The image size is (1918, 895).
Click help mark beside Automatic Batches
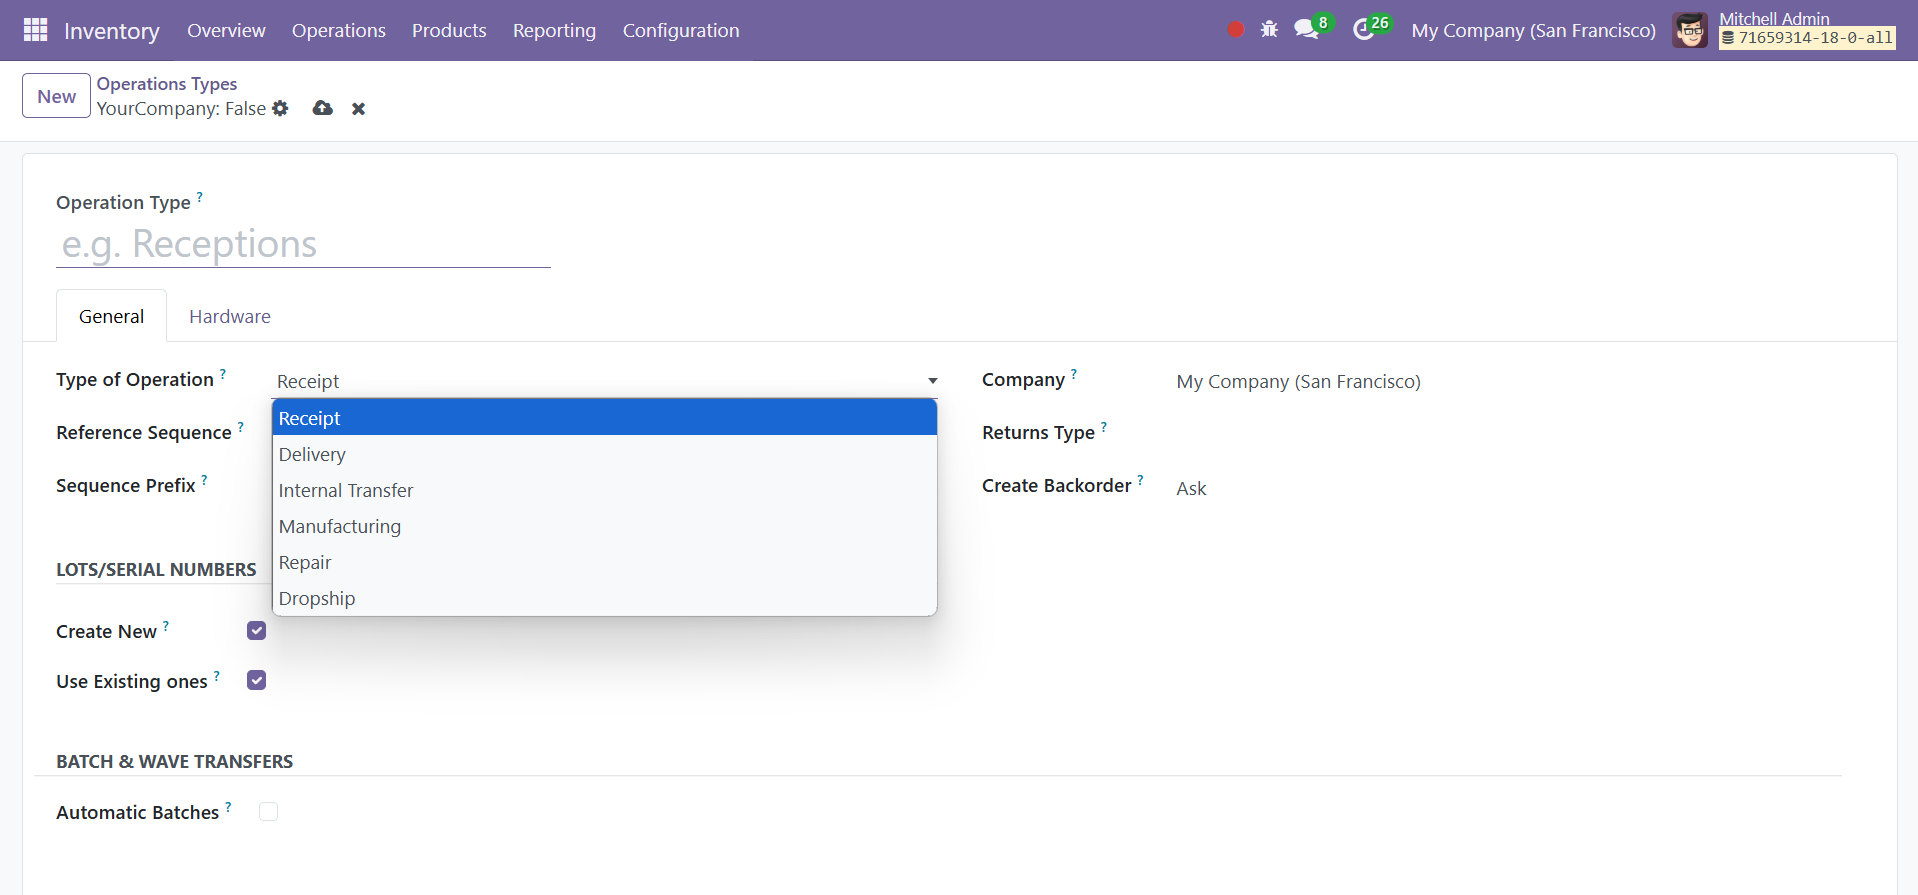[x=228, y=806]
